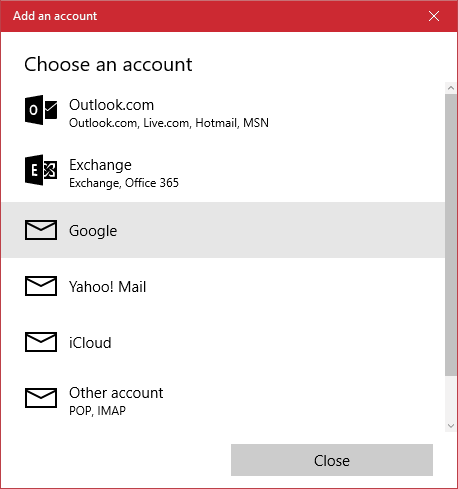Open the Other account option
This screenshot has height=489, width=458.
[x=223, y=401]
